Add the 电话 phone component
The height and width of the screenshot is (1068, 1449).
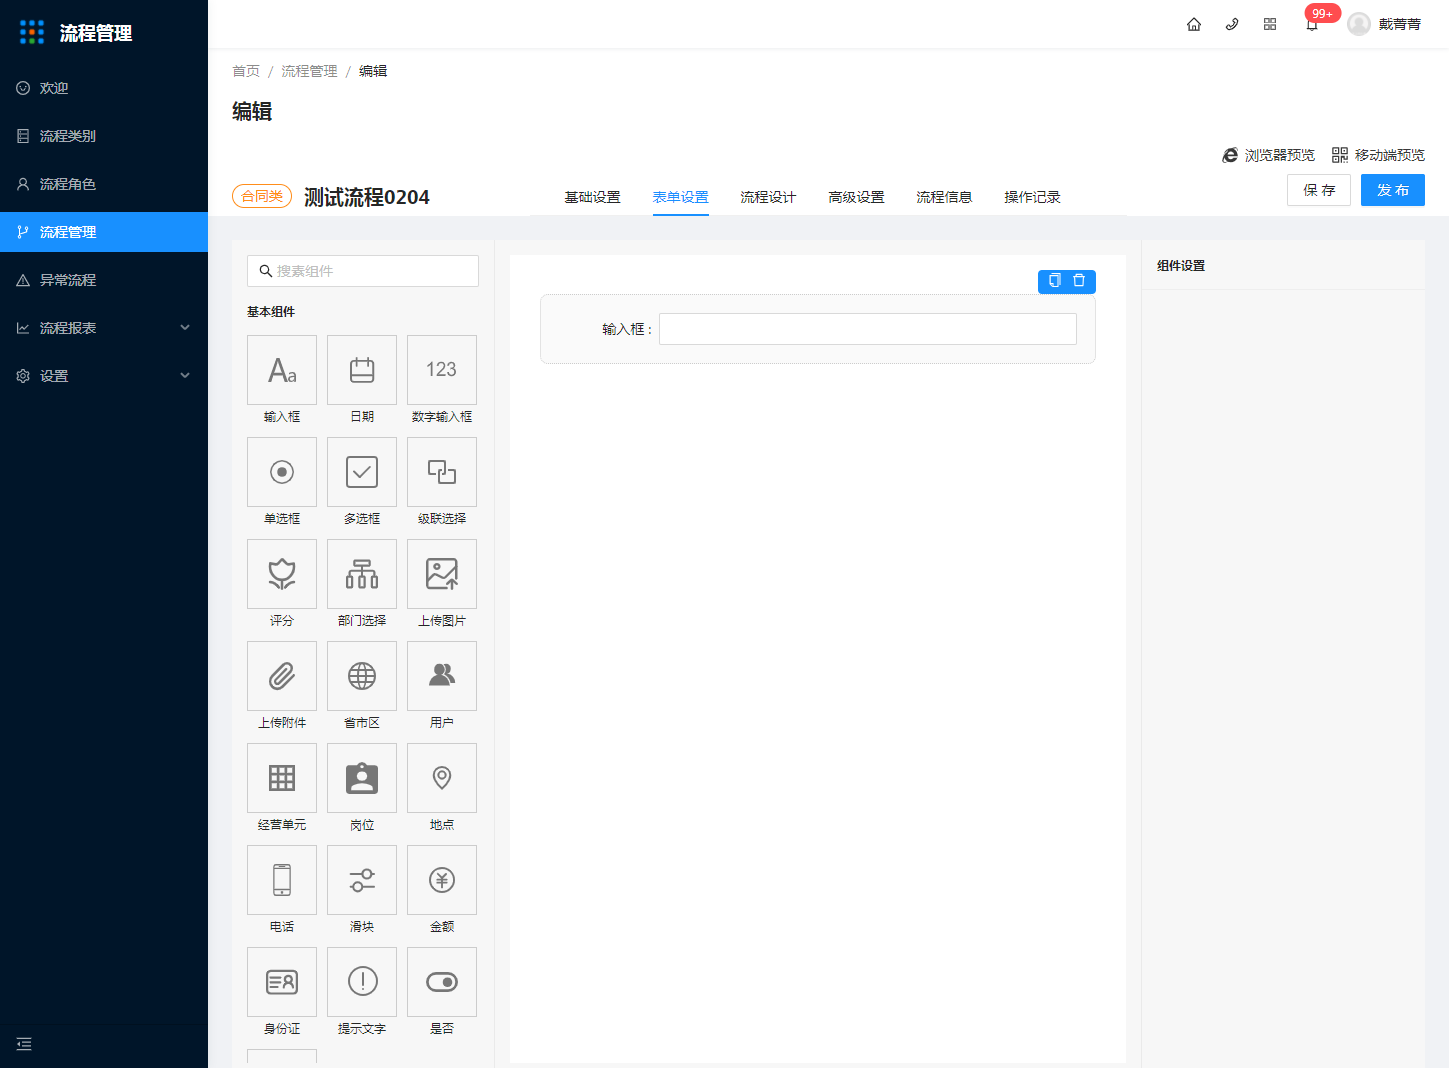(x=282, y=880)
